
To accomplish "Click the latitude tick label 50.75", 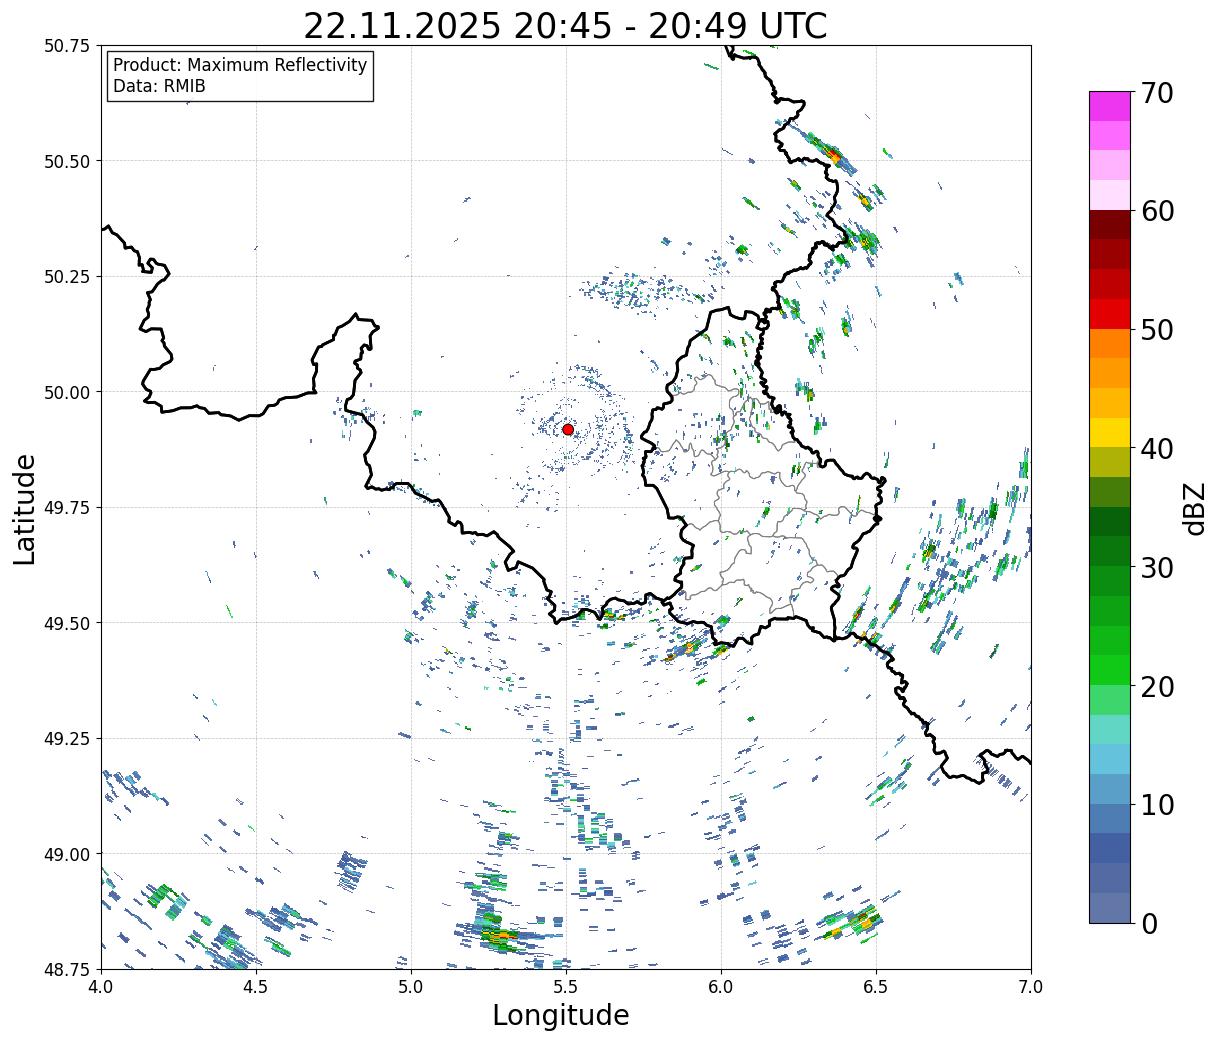I will (67, 46).
